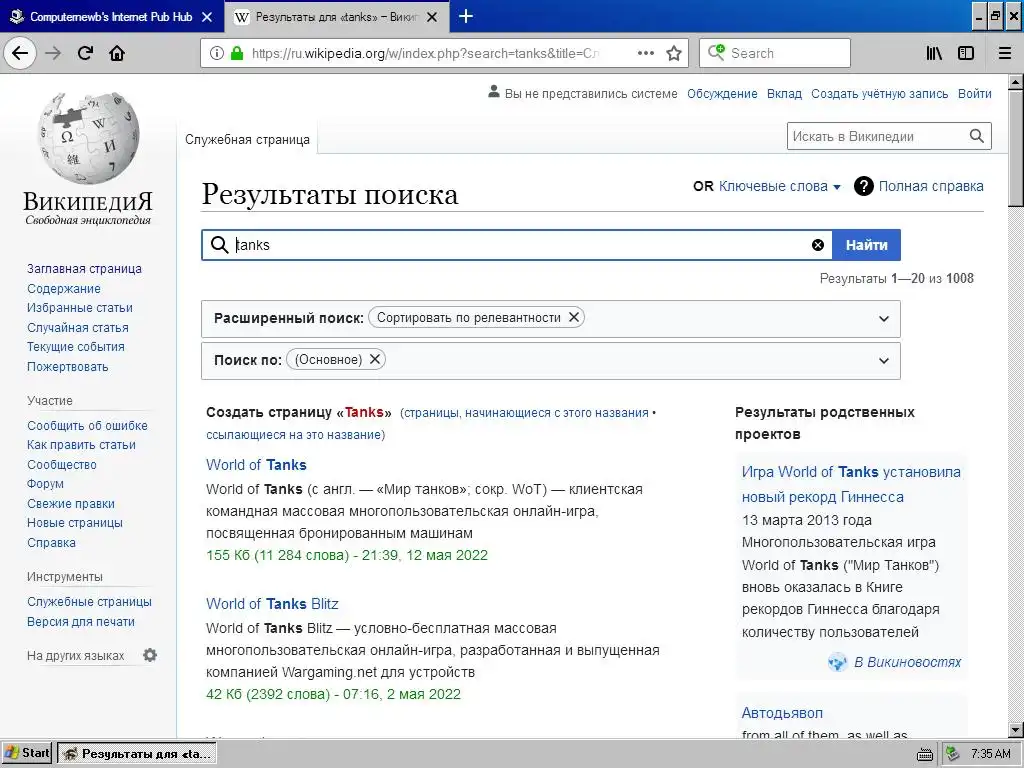
Task: Click the green padlock security icon
Action: click(x=237, y=53)
